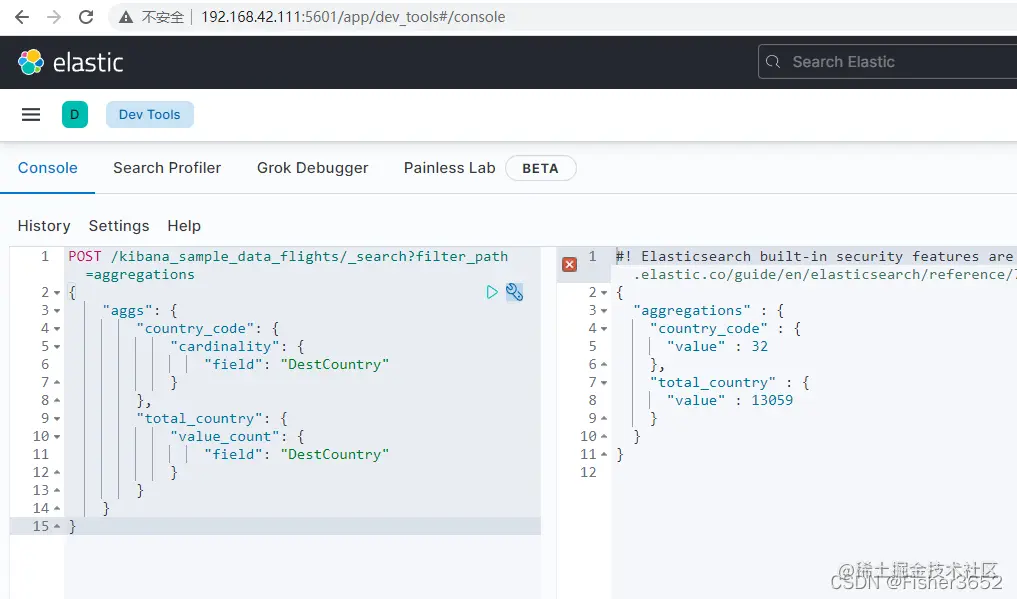Fold response "country_code" block on line 4
The image size is (1017, 599).
click(604, 329)
